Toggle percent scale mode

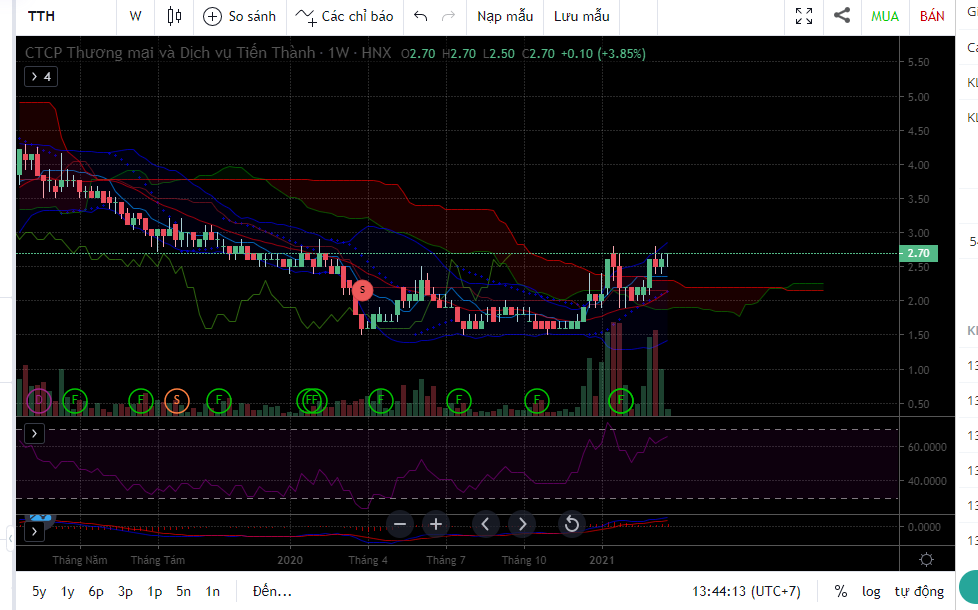[x=841, y=591]
